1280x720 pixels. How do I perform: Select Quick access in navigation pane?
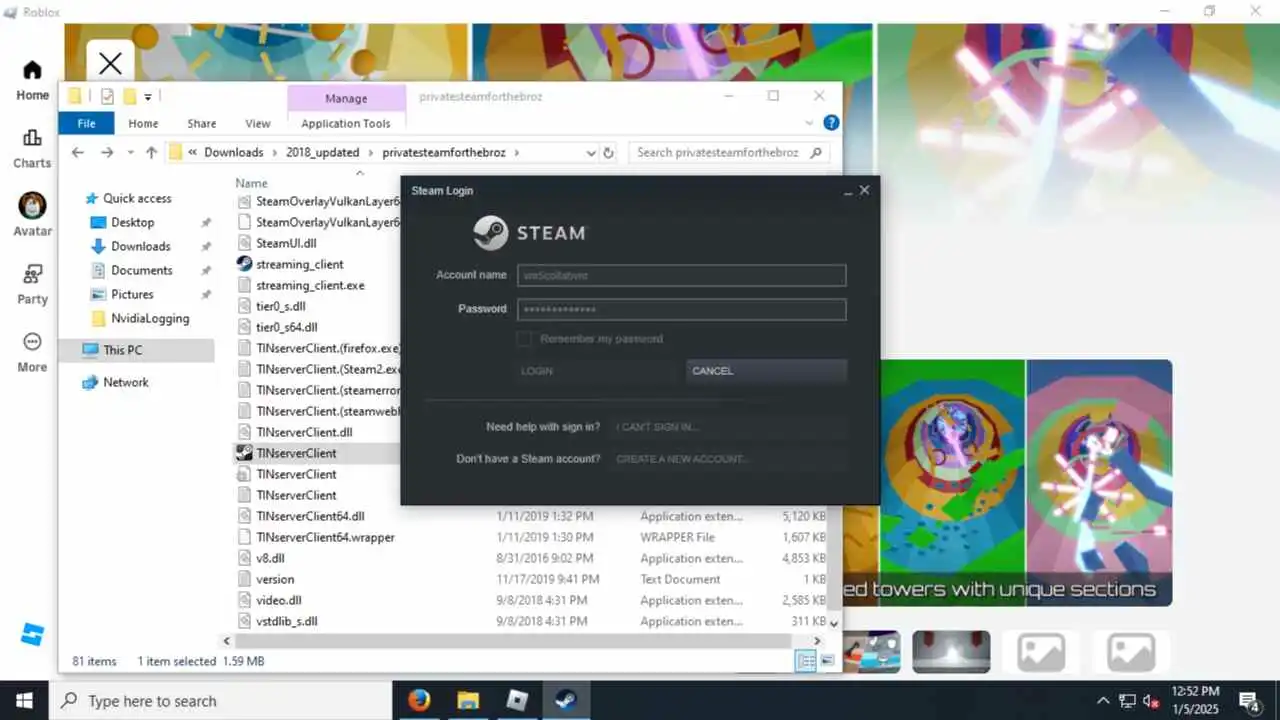coord(137,198)
